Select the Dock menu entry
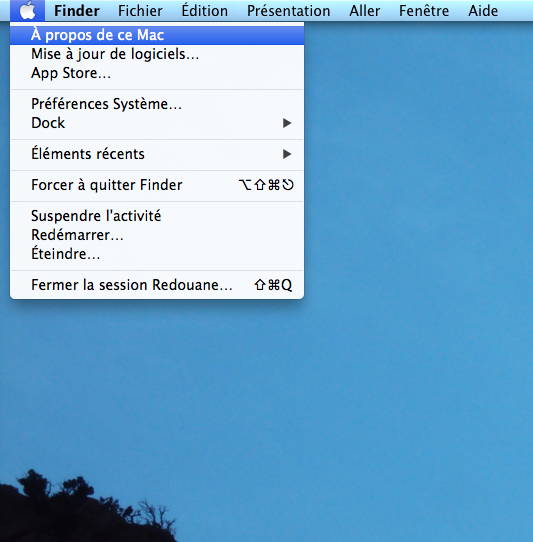This screenshot has height=542, width=533. pos(157,123)
